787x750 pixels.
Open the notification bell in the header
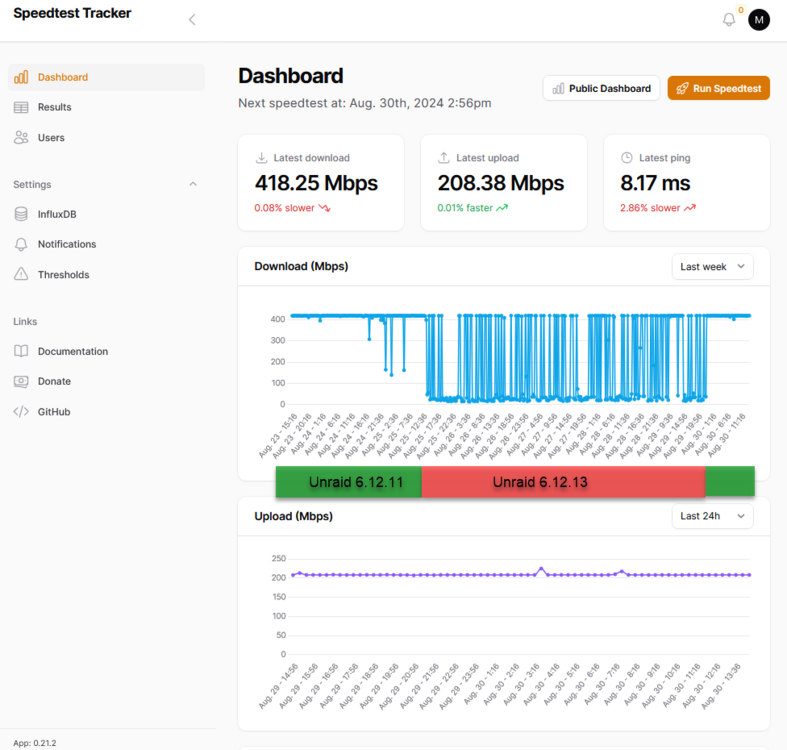pyautogui.click(x=729, y=20)
